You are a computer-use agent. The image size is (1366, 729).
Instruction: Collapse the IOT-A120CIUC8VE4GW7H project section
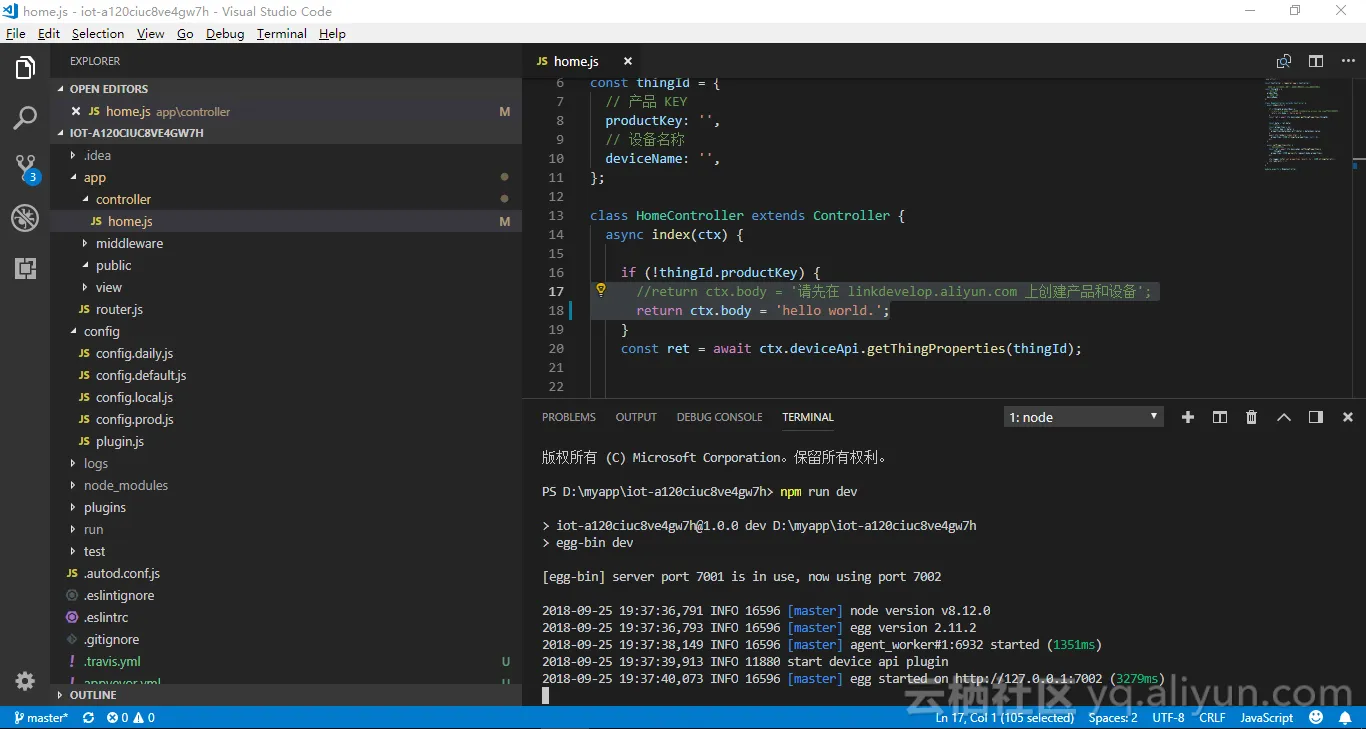pyautogui.click(x=286, y=133)
